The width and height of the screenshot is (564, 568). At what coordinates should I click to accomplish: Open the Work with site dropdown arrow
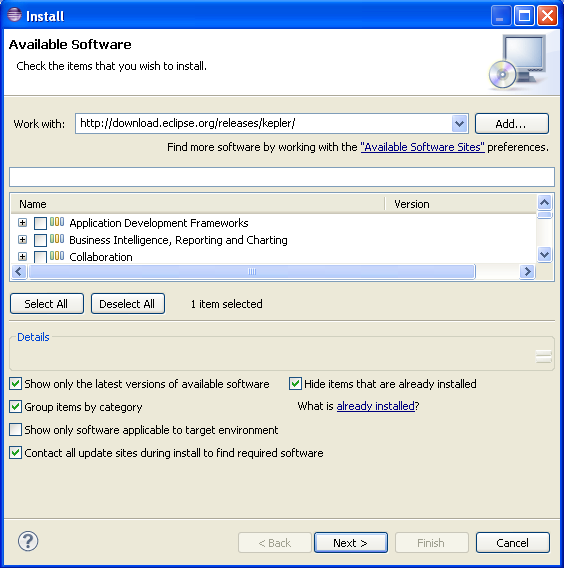[x=459, y=124]
